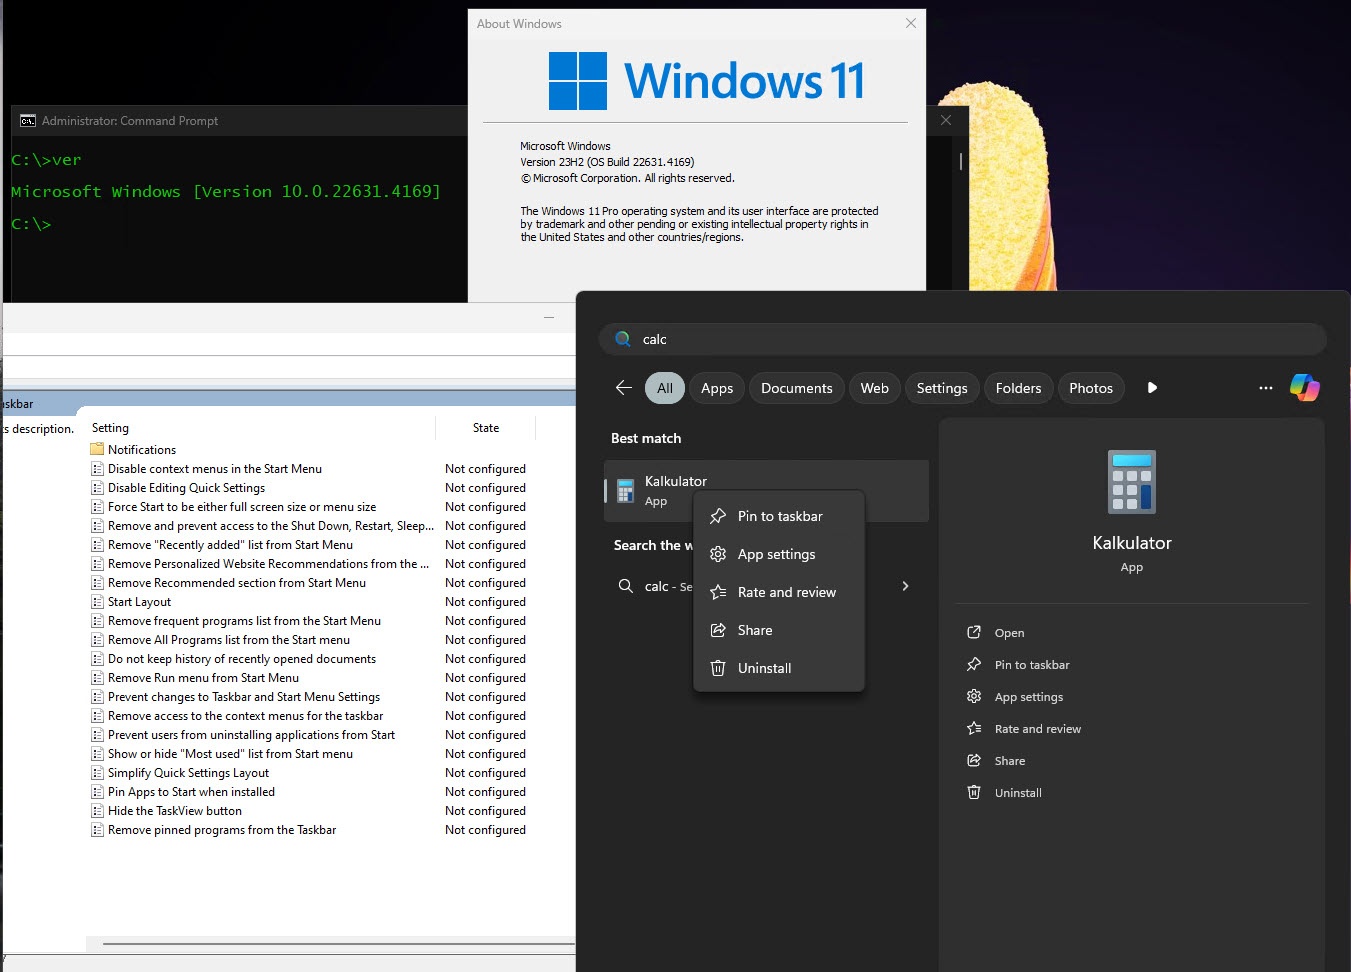The width and height of the screenshot is (1351, 972).
Task: Switch to the All search filter
Action: pos(665,388)
